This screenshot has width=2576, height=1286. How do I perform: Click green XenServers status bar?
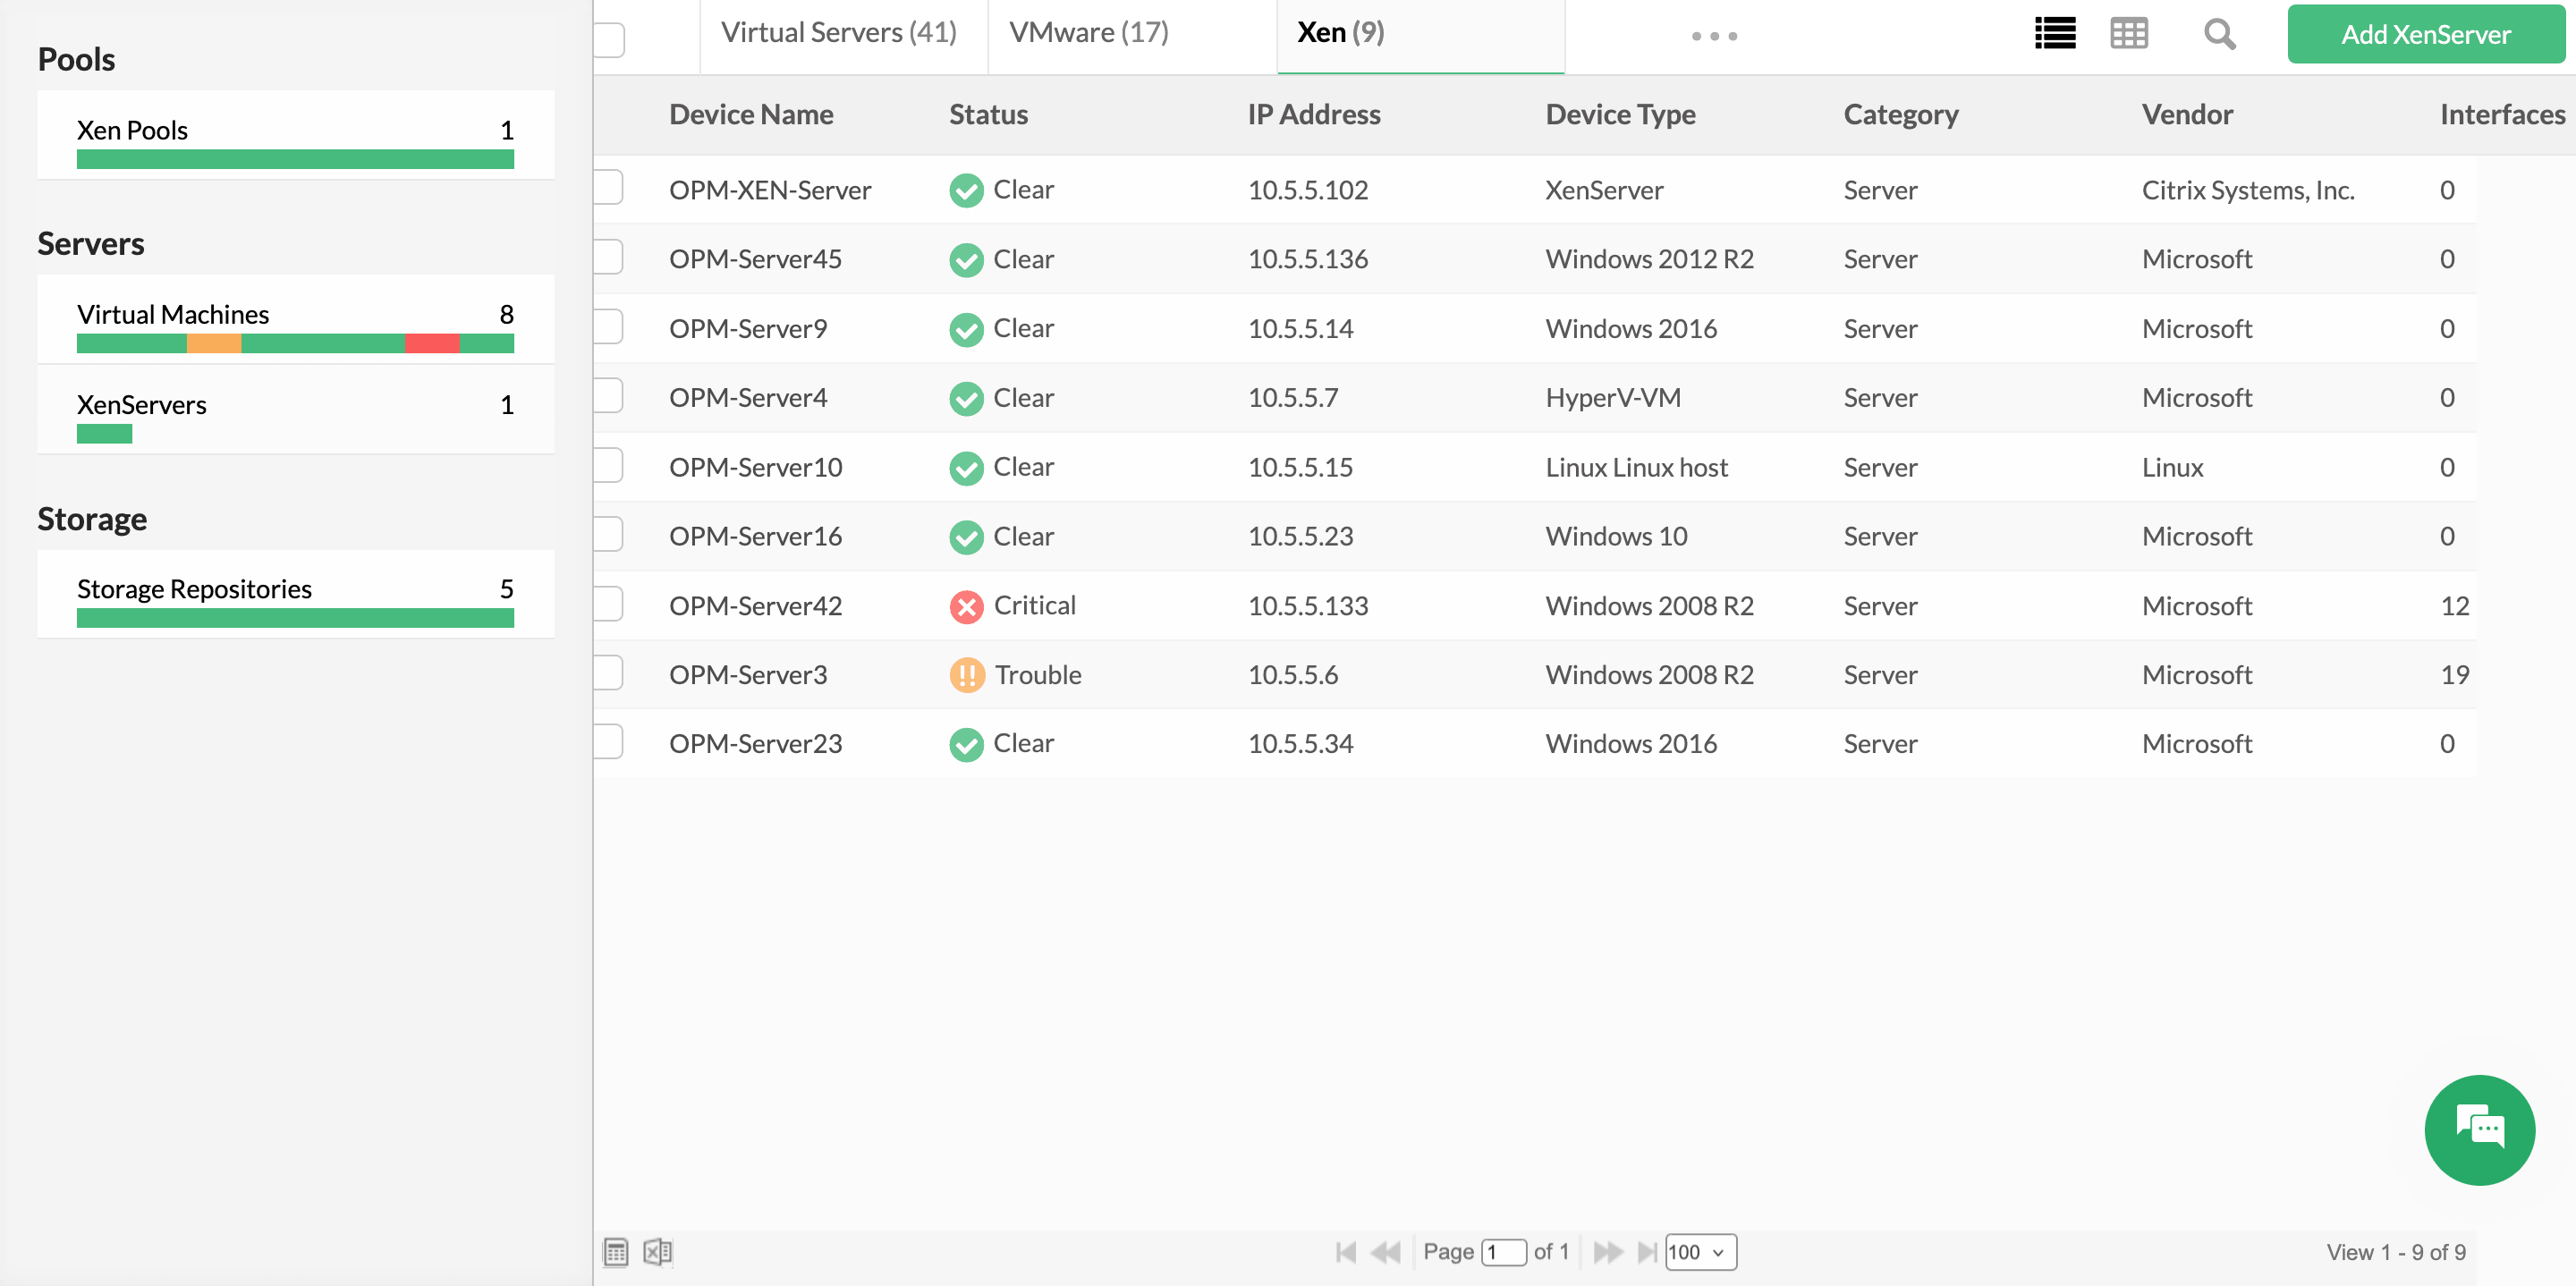(x=104, y=434)
